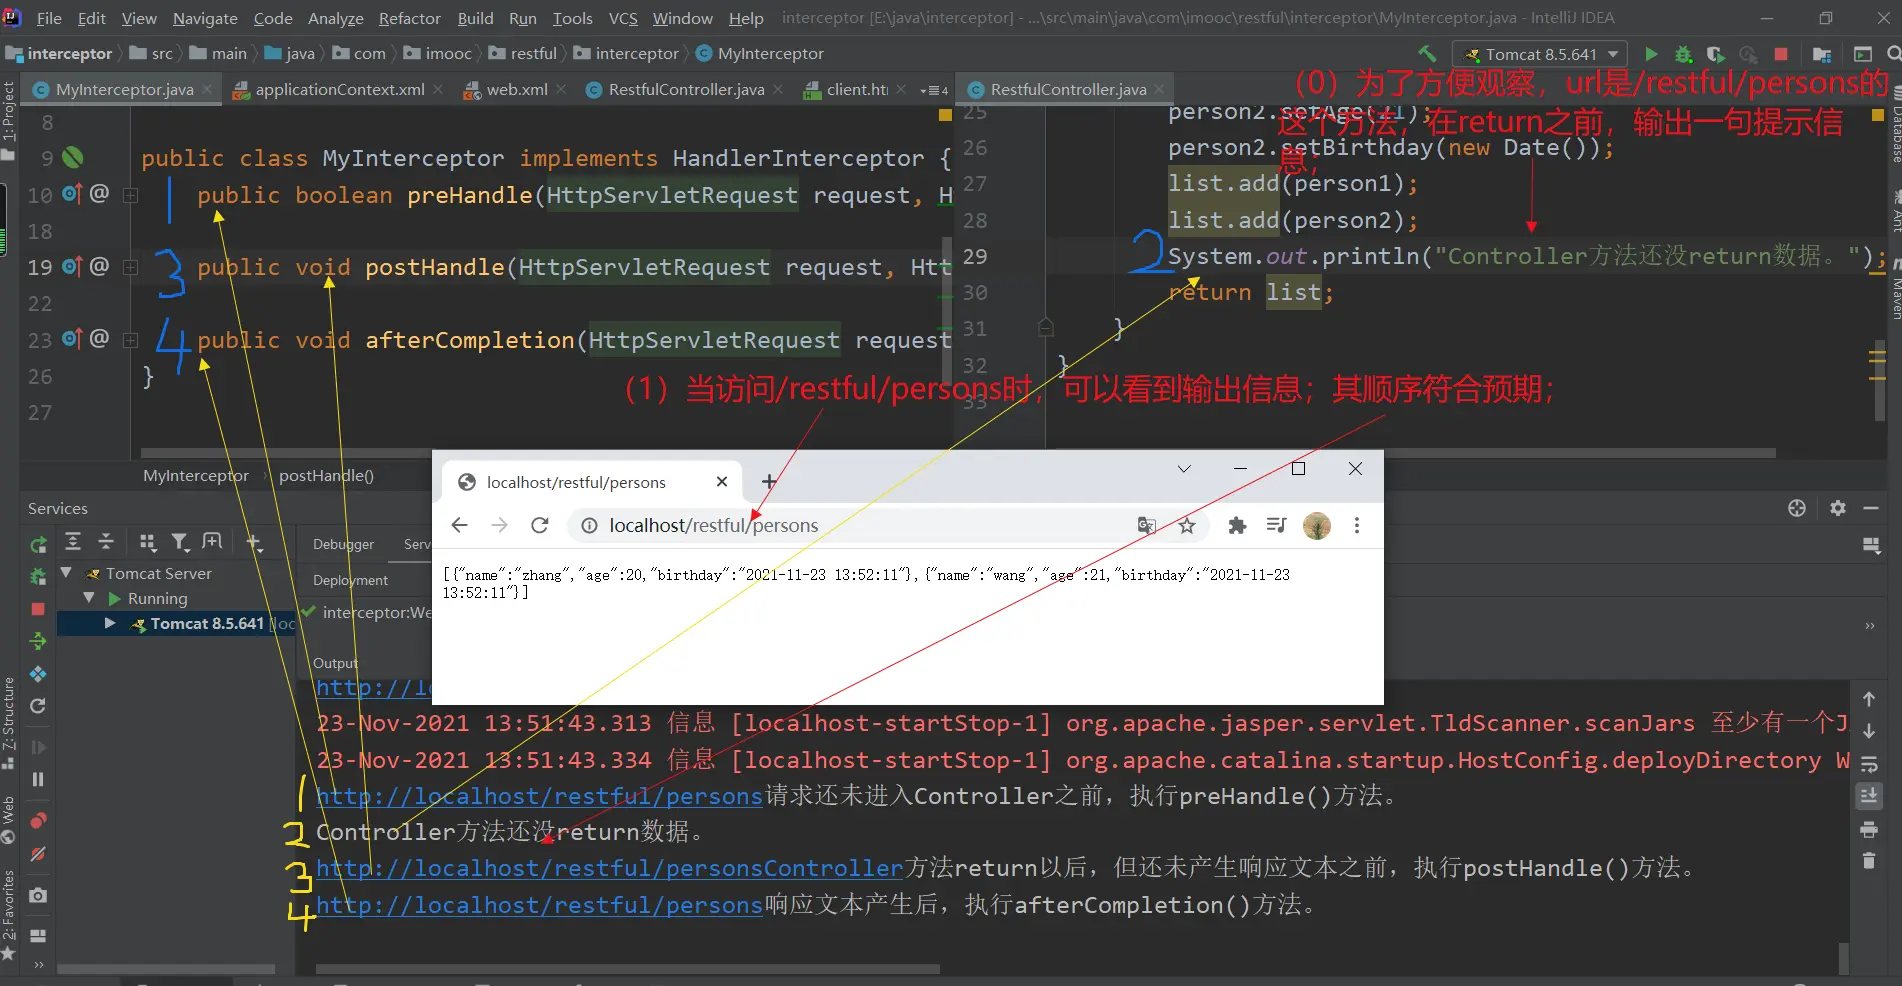Viewport: 1902px width, 986px height.
Task: Collapse the Tomcat Server tree node
Action: 66,573
